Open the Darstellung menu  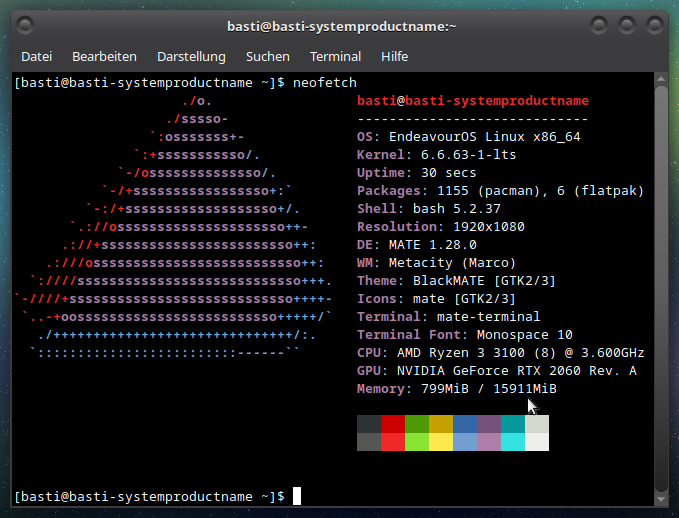(191, 57)
